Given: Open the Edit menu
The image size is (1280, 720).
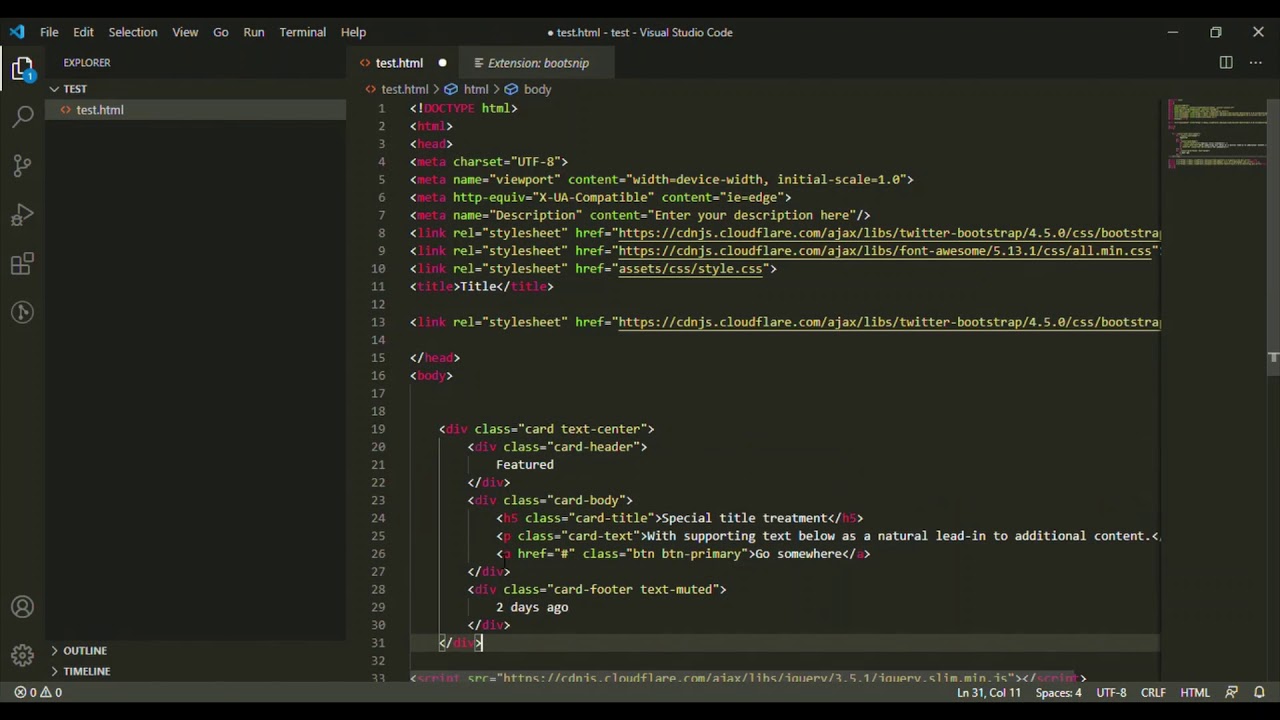Looking at the screenshot, I should tap(83, 32).
